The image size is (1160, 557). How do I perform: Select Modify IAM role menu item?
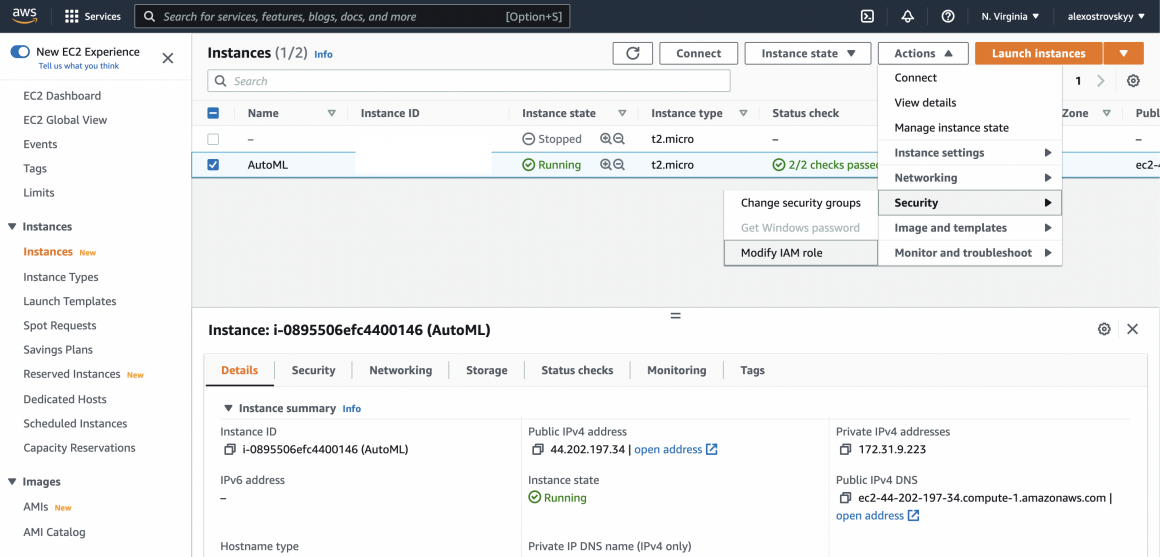[x=781, y=253]
